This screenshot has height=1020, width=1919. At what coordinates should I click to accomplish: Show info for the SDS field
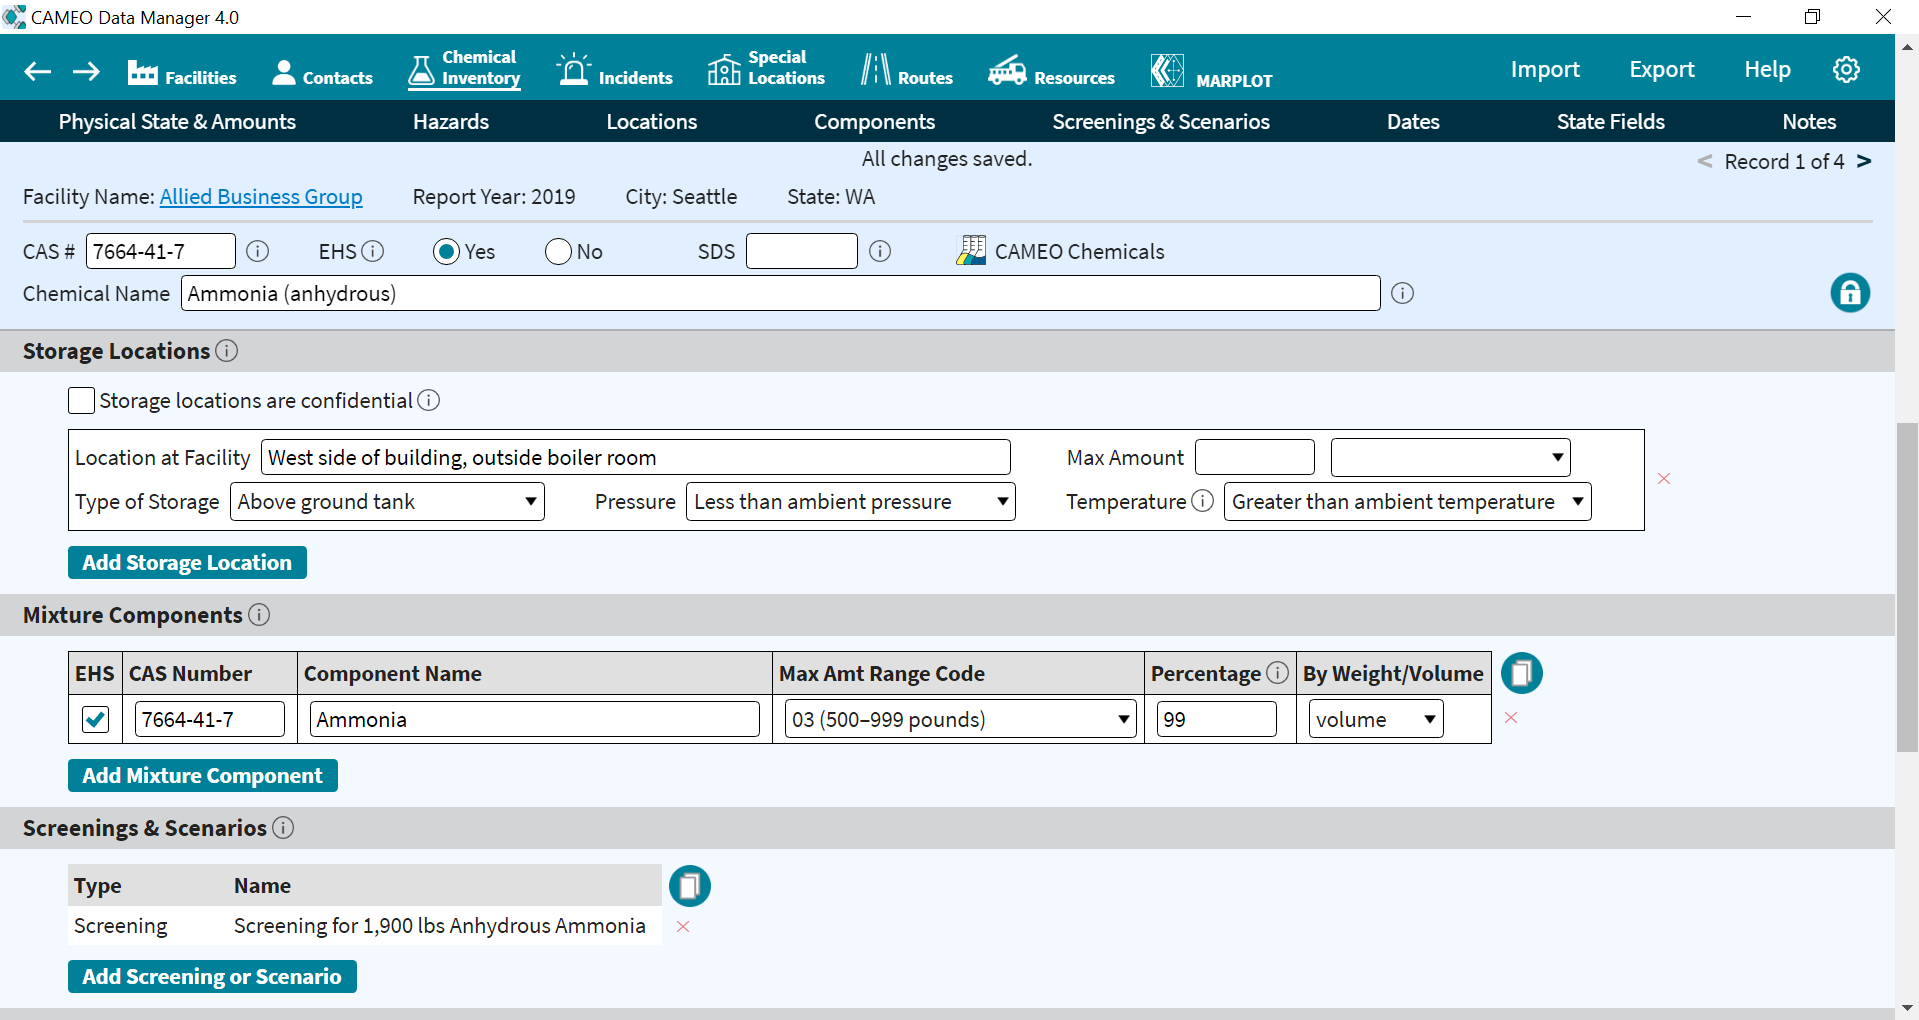pos(880,251)
